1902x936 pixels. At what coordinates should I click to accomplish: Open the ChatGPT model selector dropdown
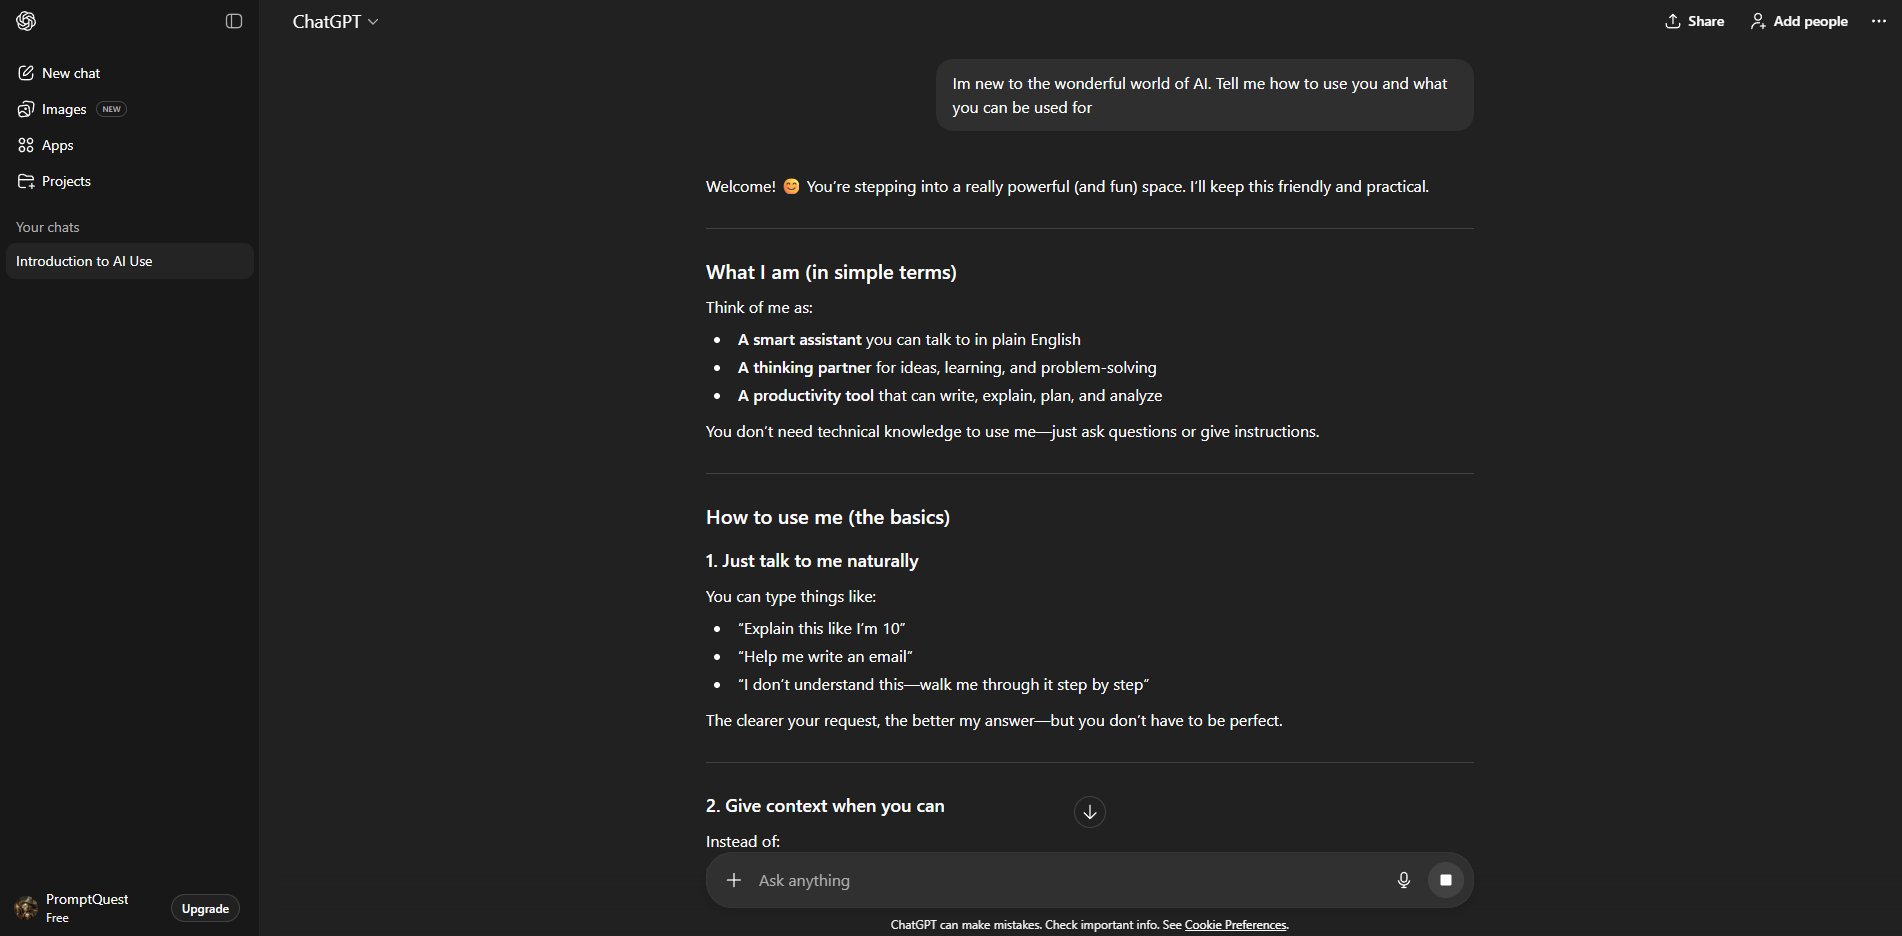335,21
